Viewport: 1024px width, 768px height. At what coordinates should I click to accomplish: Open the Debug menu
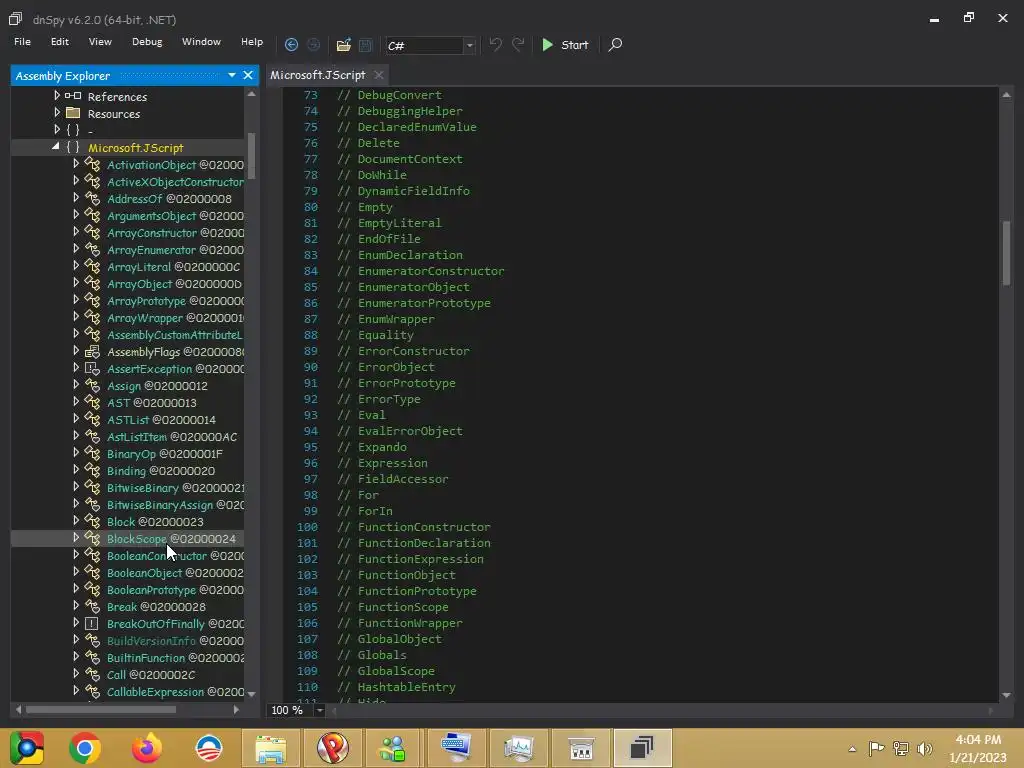point(147,42)
